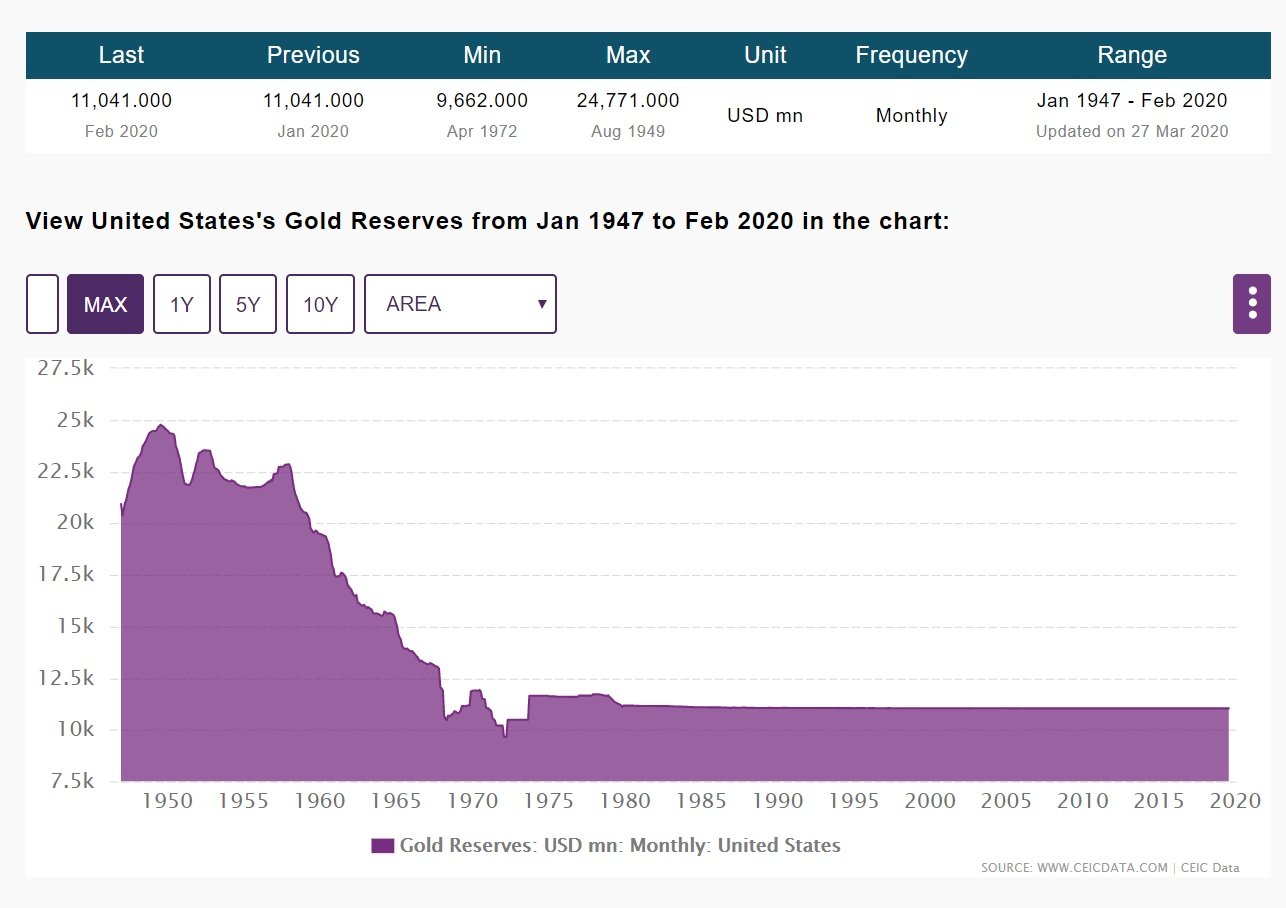Image resolution: width=1286 pixels, height=908 pixels.
Task: Click the 2020 label on the x-axis
Action: (x=1234, y=801)
